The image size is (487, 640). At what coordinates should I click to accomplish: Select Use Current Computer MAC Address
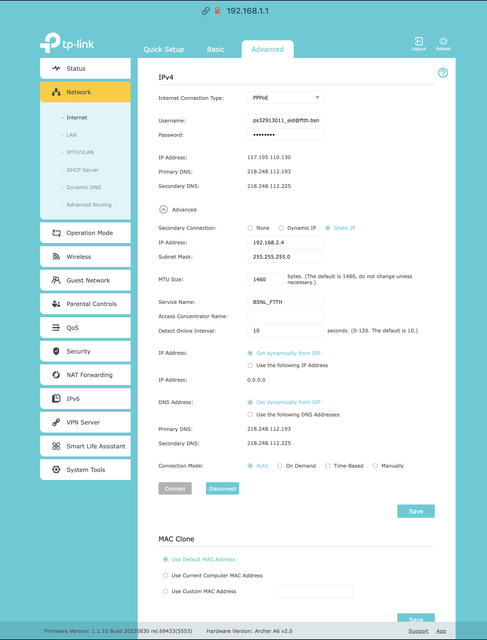click(x=165, y=576)
